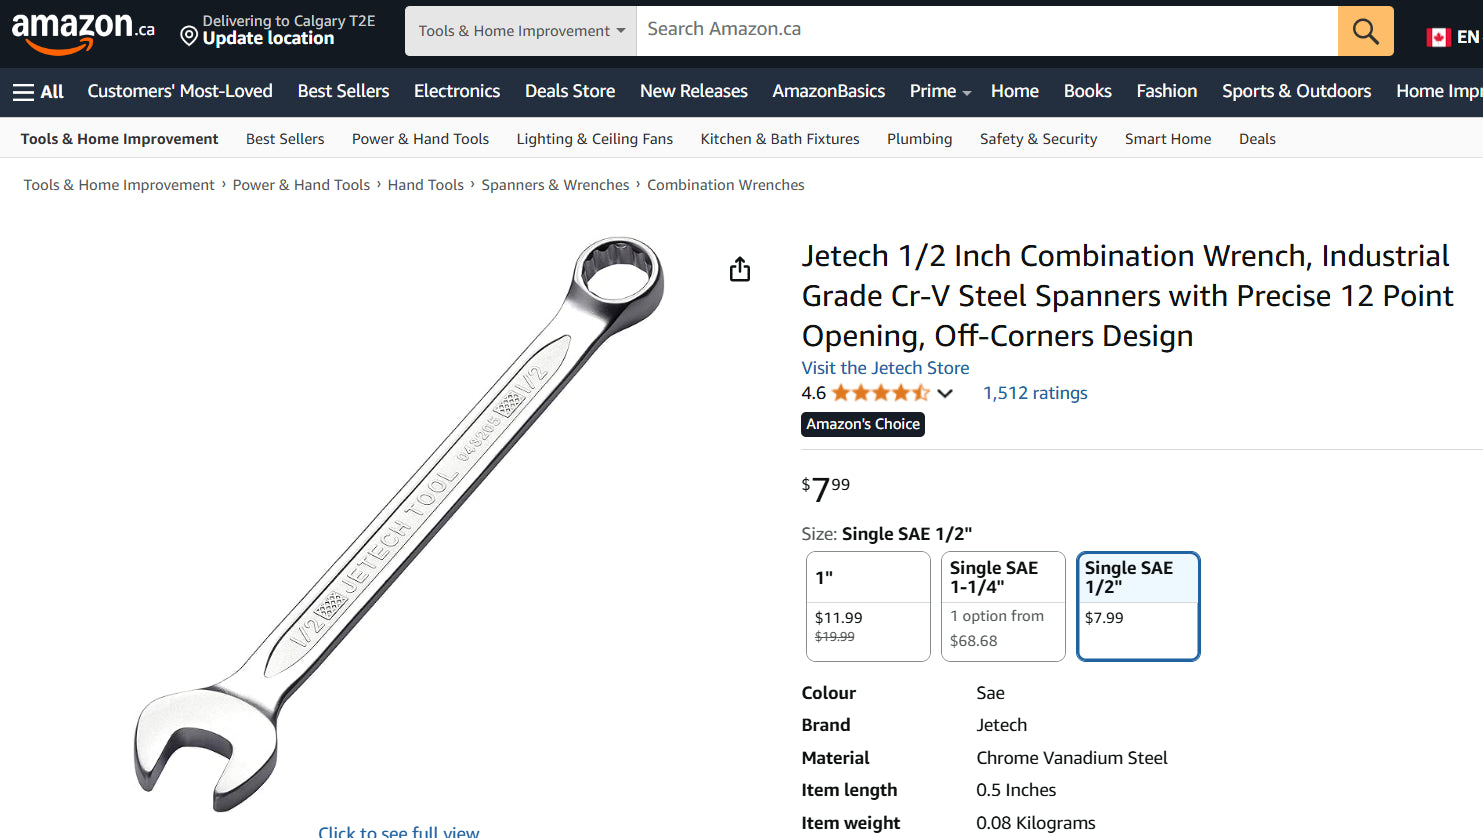Click the wrench product image
This screenshot has width=1483, height=838.
pos(399,524)
